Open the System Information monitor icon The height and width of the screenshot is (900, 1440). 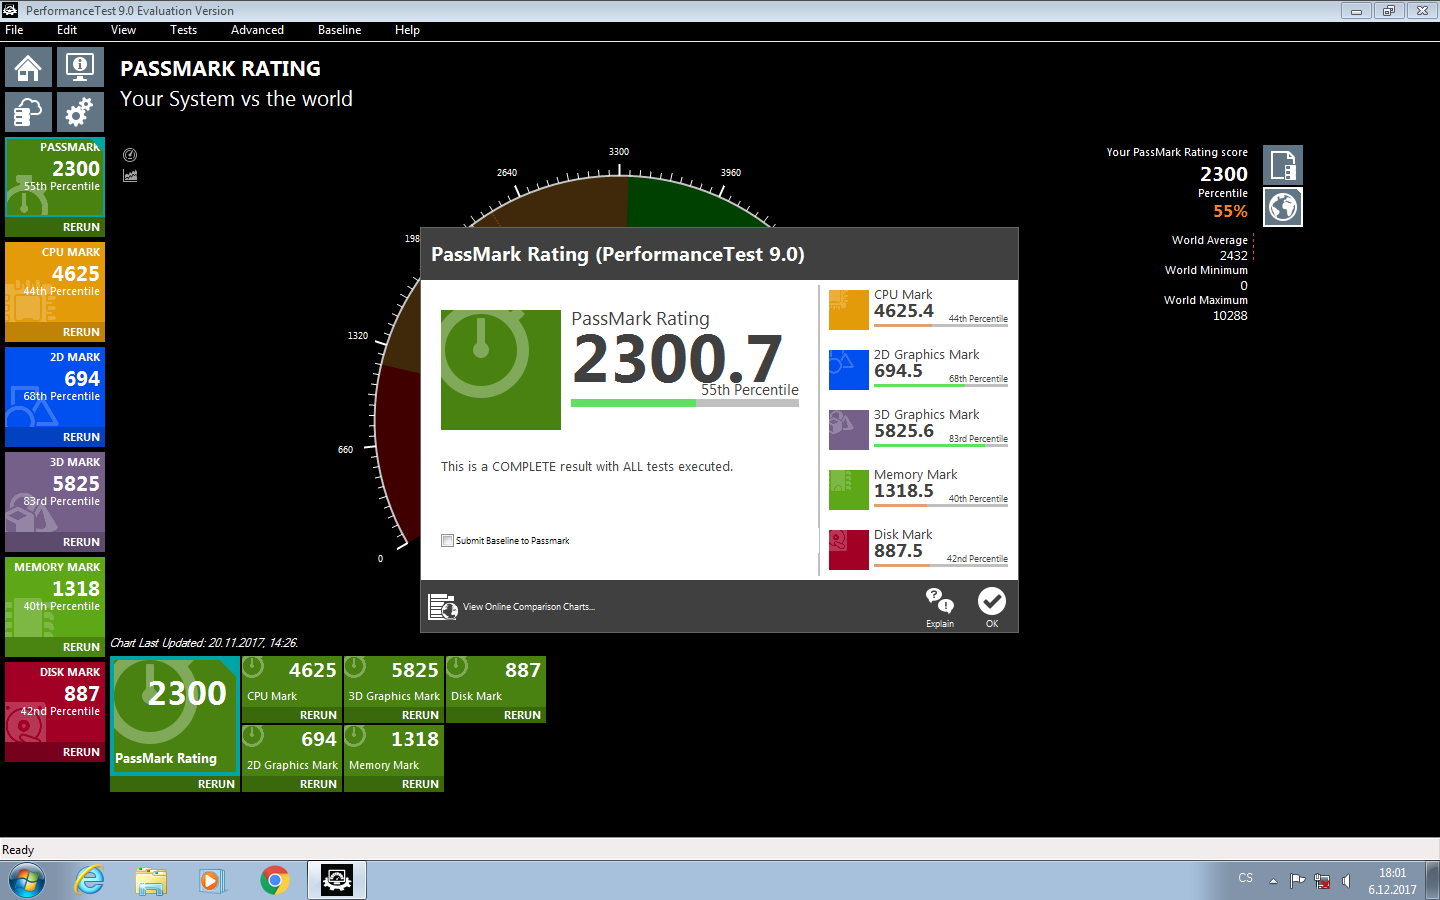click(80, 68)
